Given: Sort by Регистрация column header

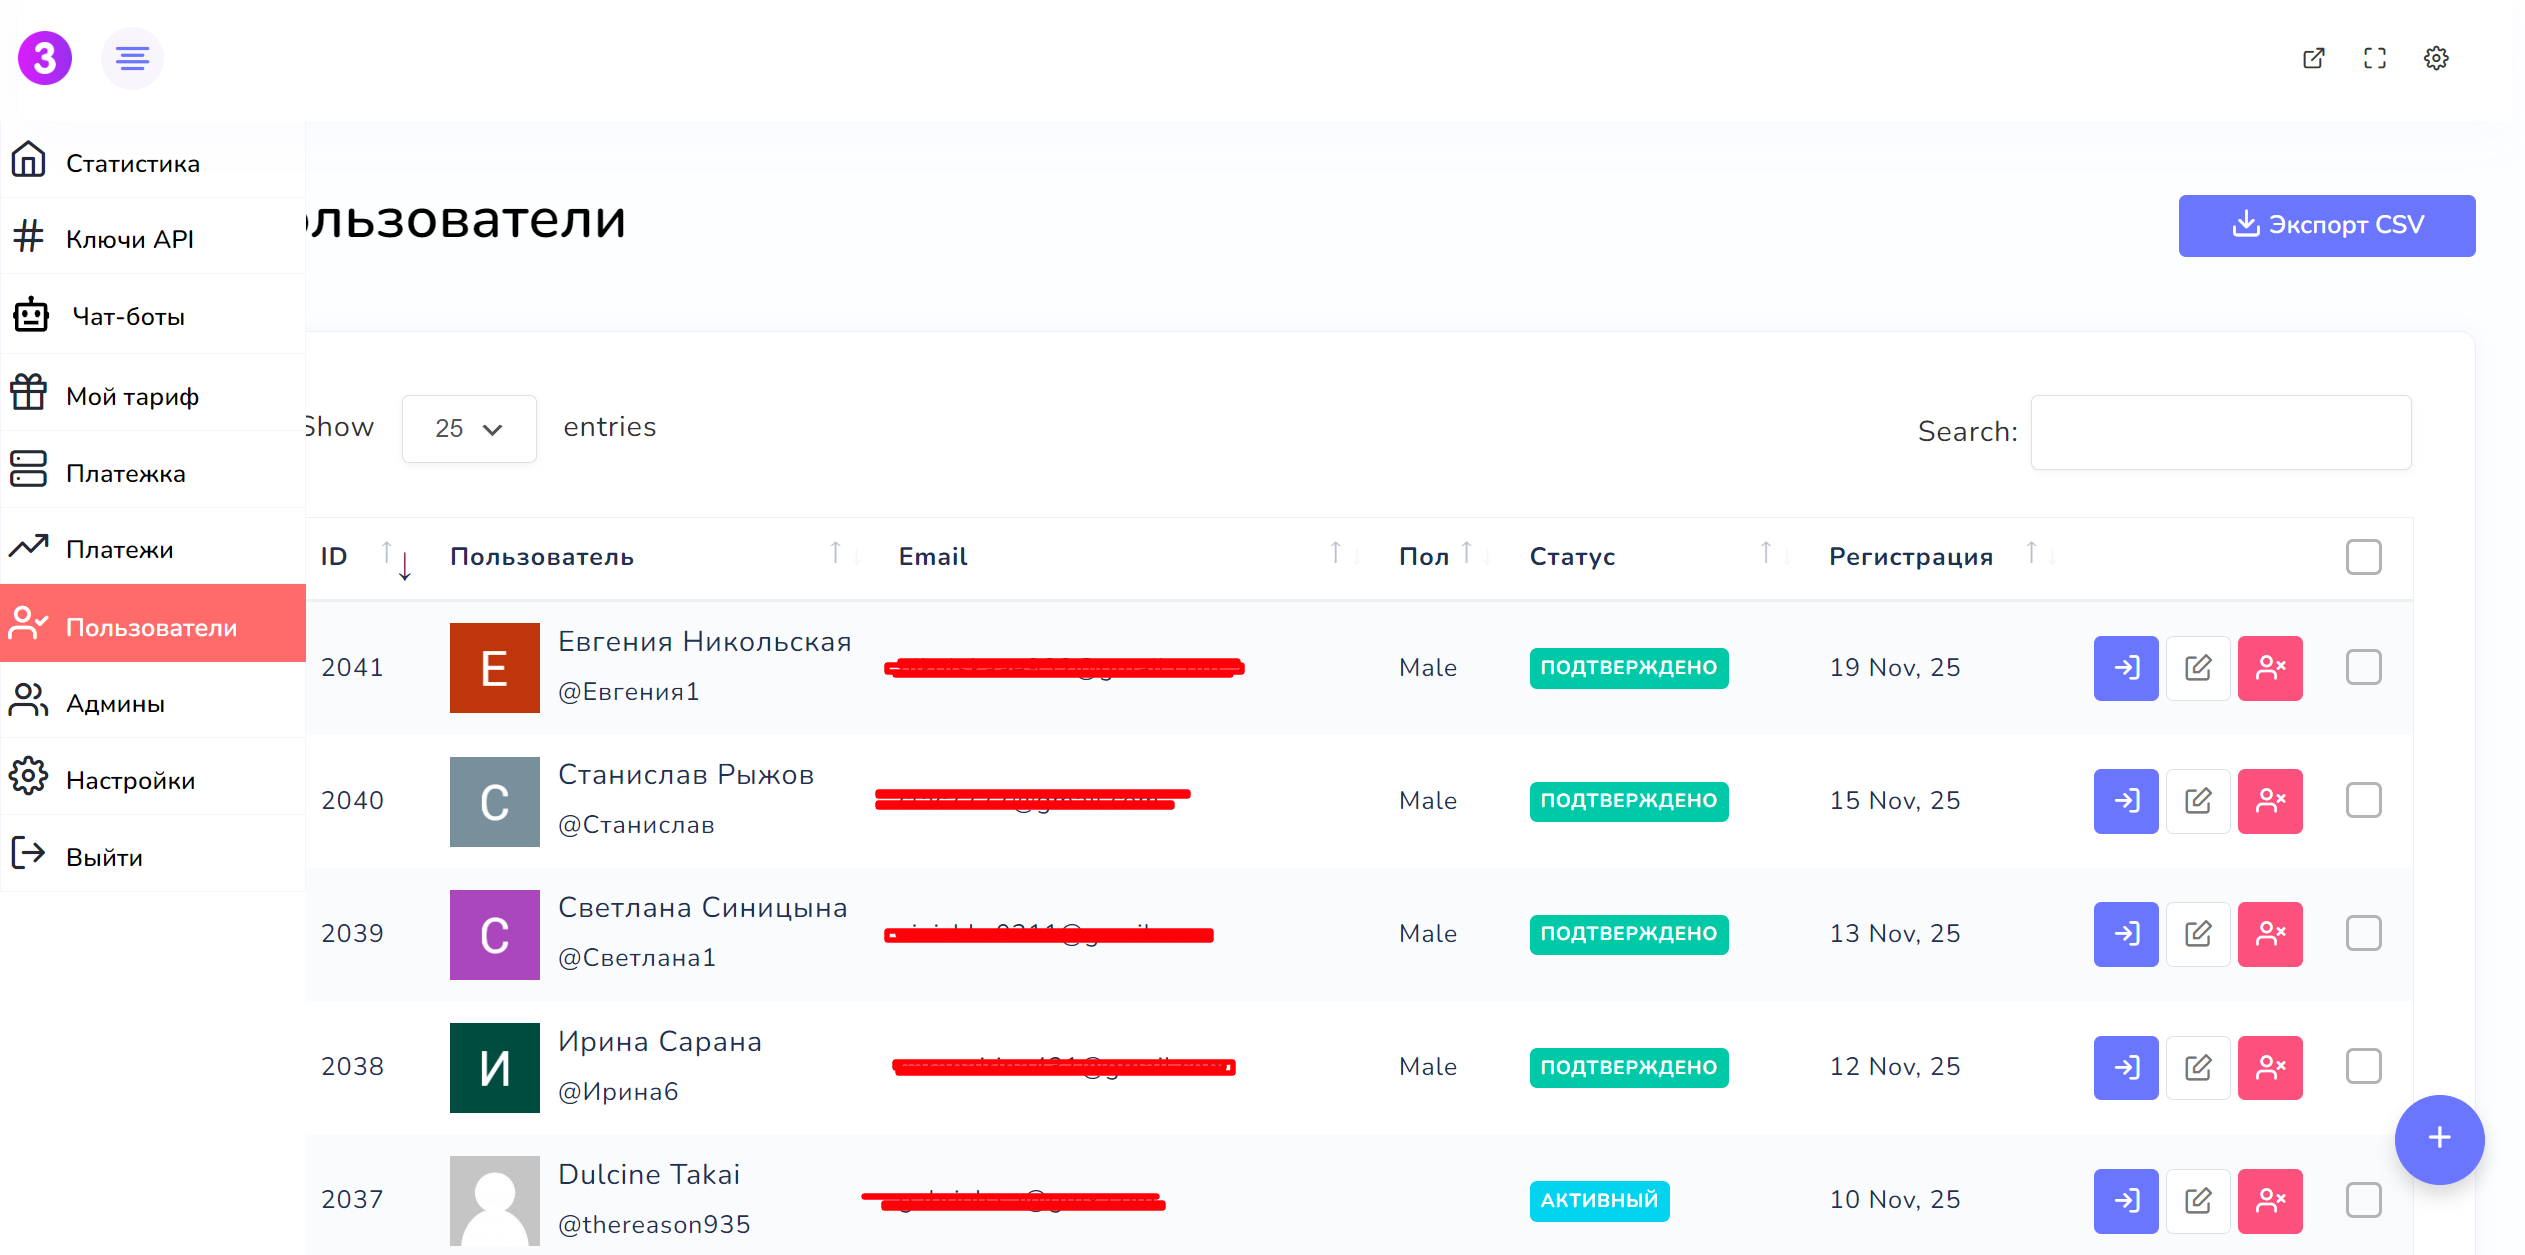Looking at the screenshot, I should tap(1910, 557).
